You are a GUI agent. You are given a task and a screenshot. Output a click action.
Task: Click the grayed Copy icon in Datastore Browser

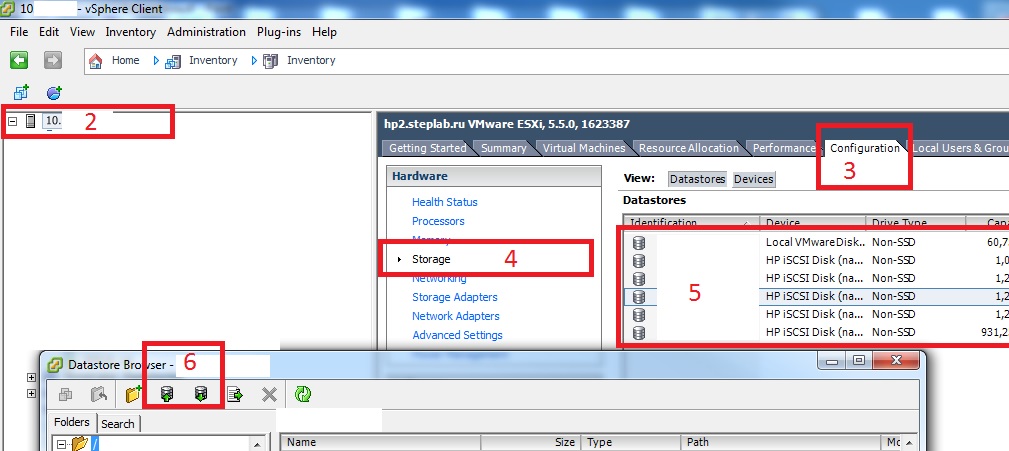(66, 394)
